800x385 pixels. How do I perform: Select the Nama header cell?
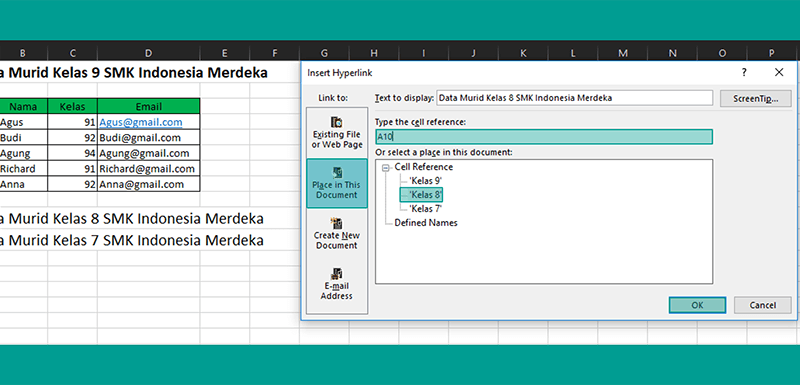tap(23, 106)
